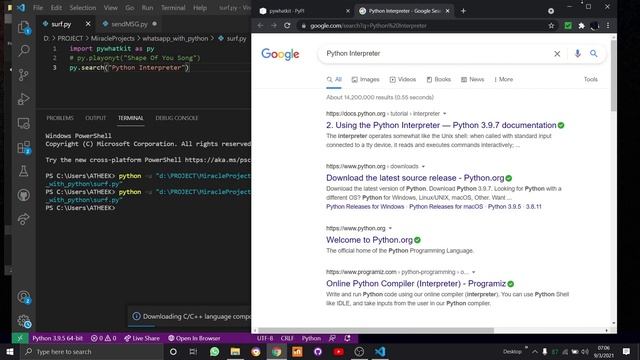Open the Selection menu
The image size is (640, 360).
coord(82,8)
